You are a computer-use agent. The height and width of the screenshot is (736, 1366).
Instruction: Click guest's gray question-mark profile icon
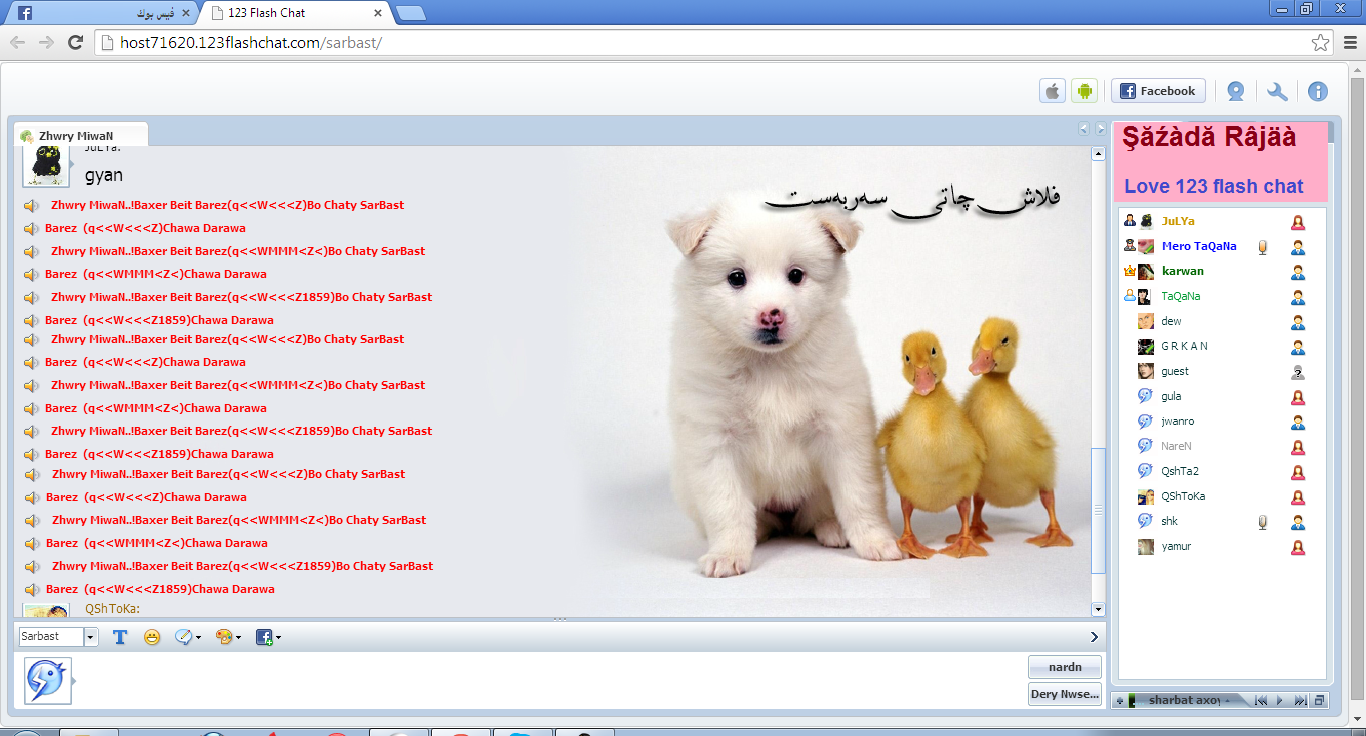pyautogui.click(x=1298, y=372)
